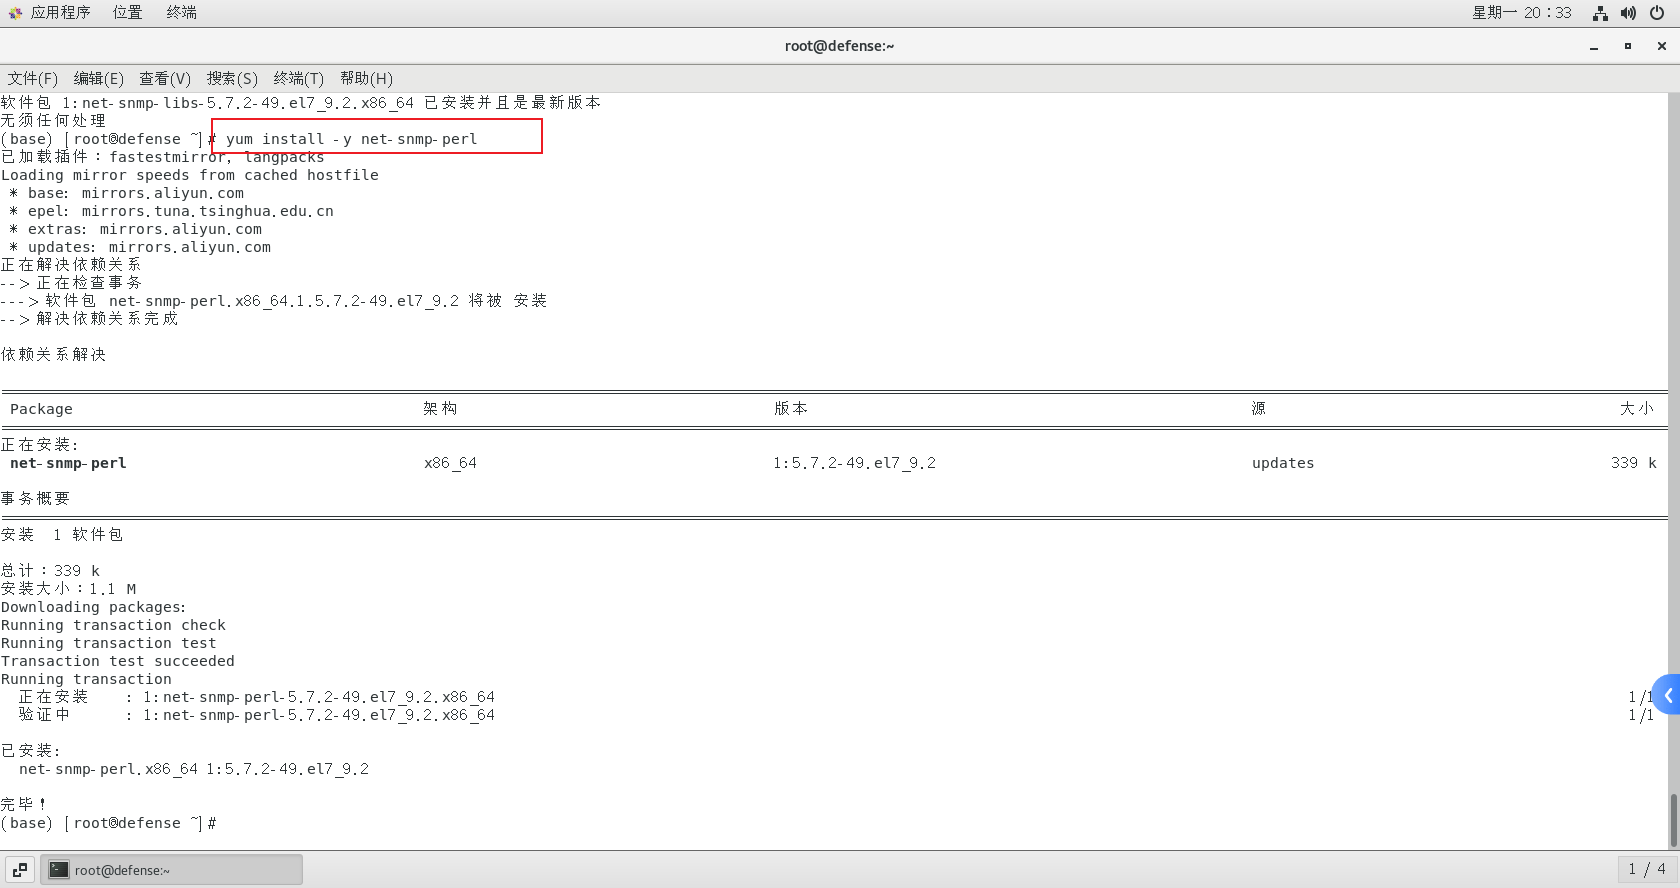Viewport: 1680px width, 888px height.
Task: Click the '验证中' net-snmp-perl line
Action: coord(257,715)
